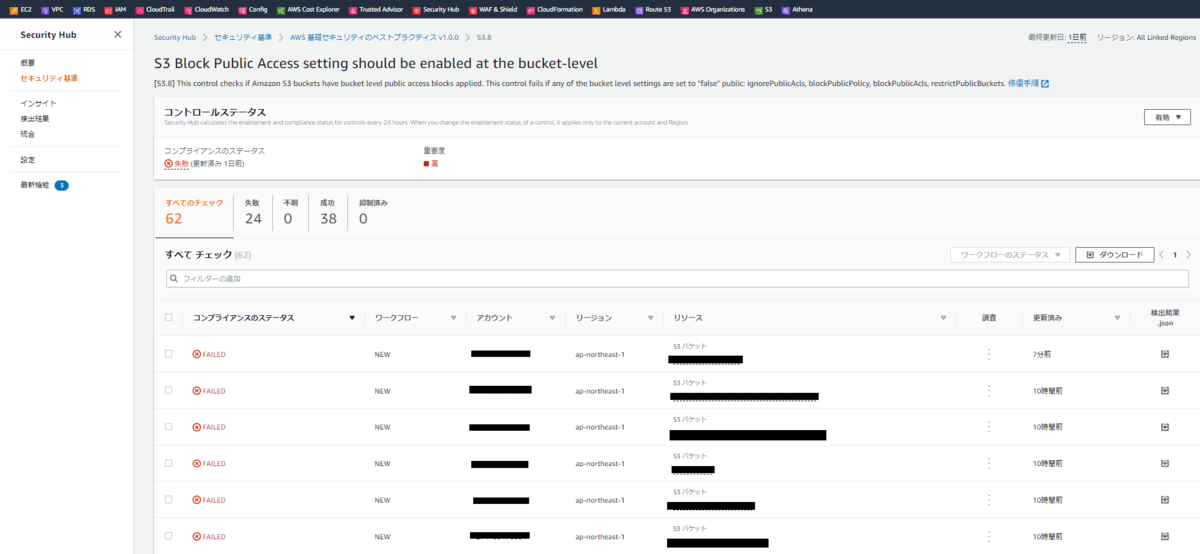Open Security Hub shortcut in top bar

435,9
